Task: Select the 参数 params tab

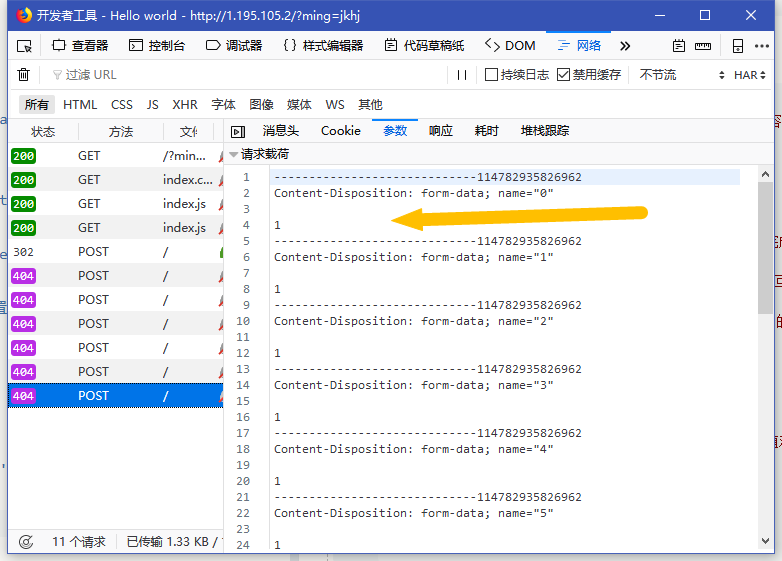Action: point(395,131)
